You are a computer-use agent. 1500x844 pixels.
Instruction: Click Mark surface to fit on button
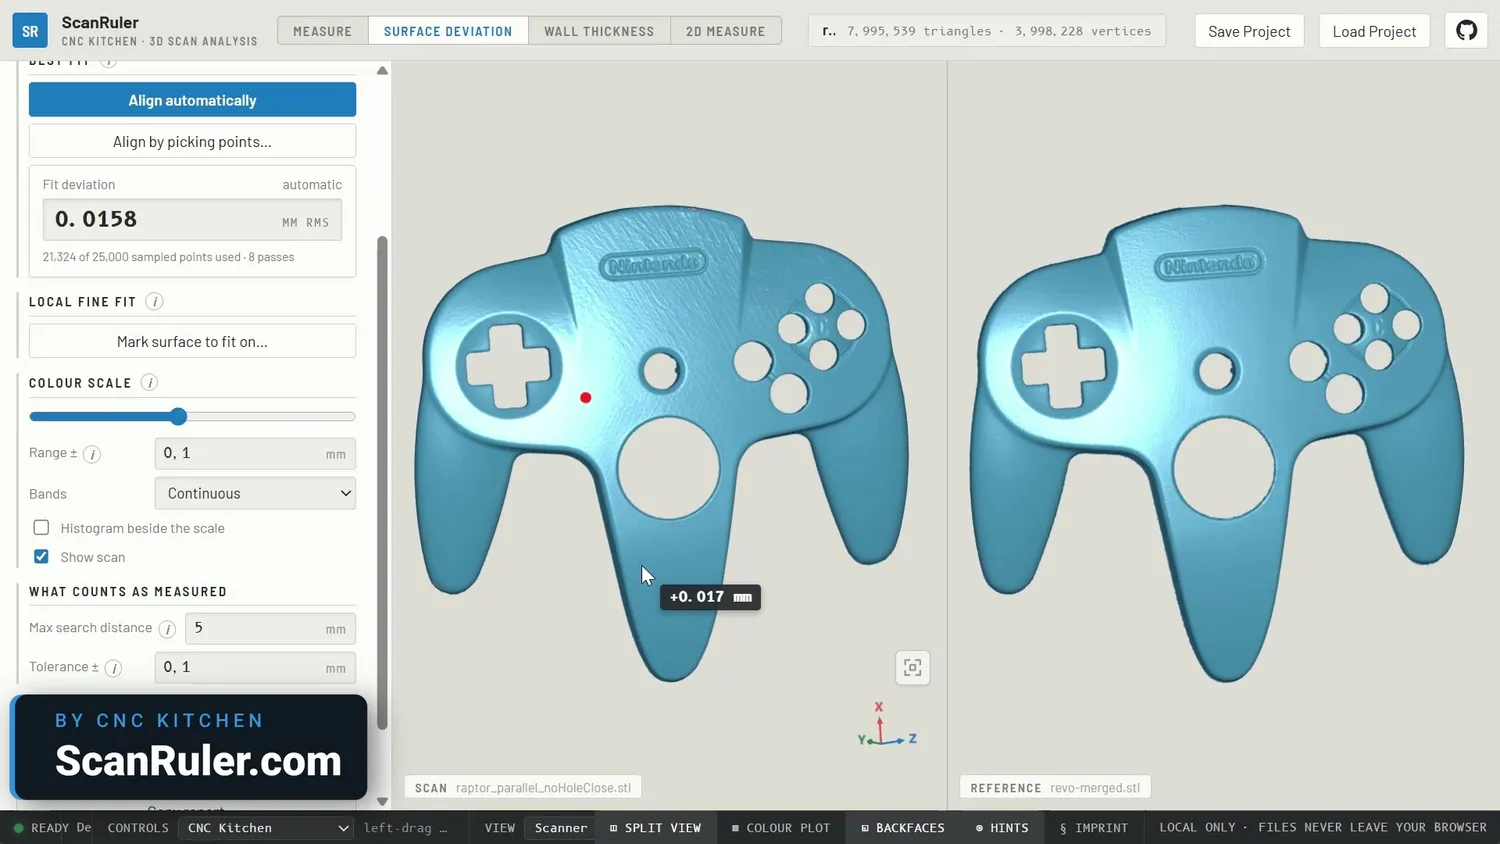click(192, 342)
